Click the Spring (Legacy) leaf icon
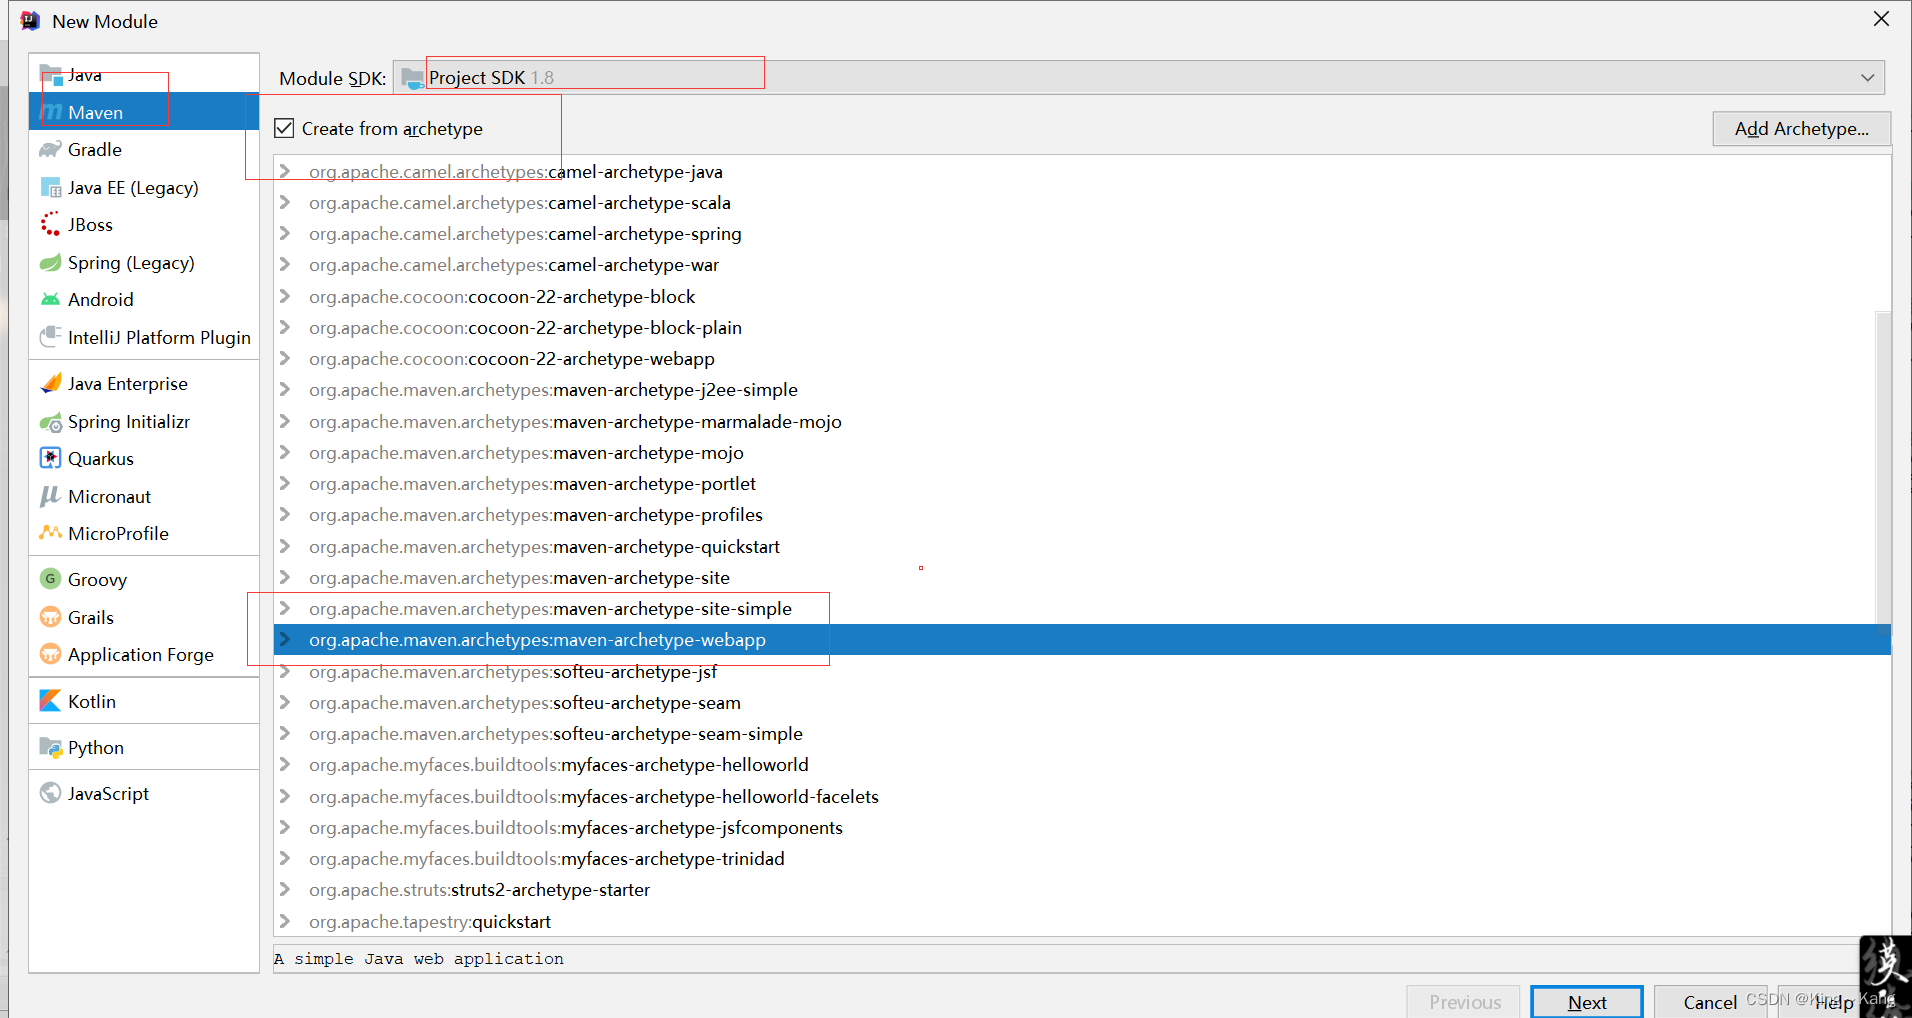This screenshot has width=1912, height=1018. coord(51,262)
